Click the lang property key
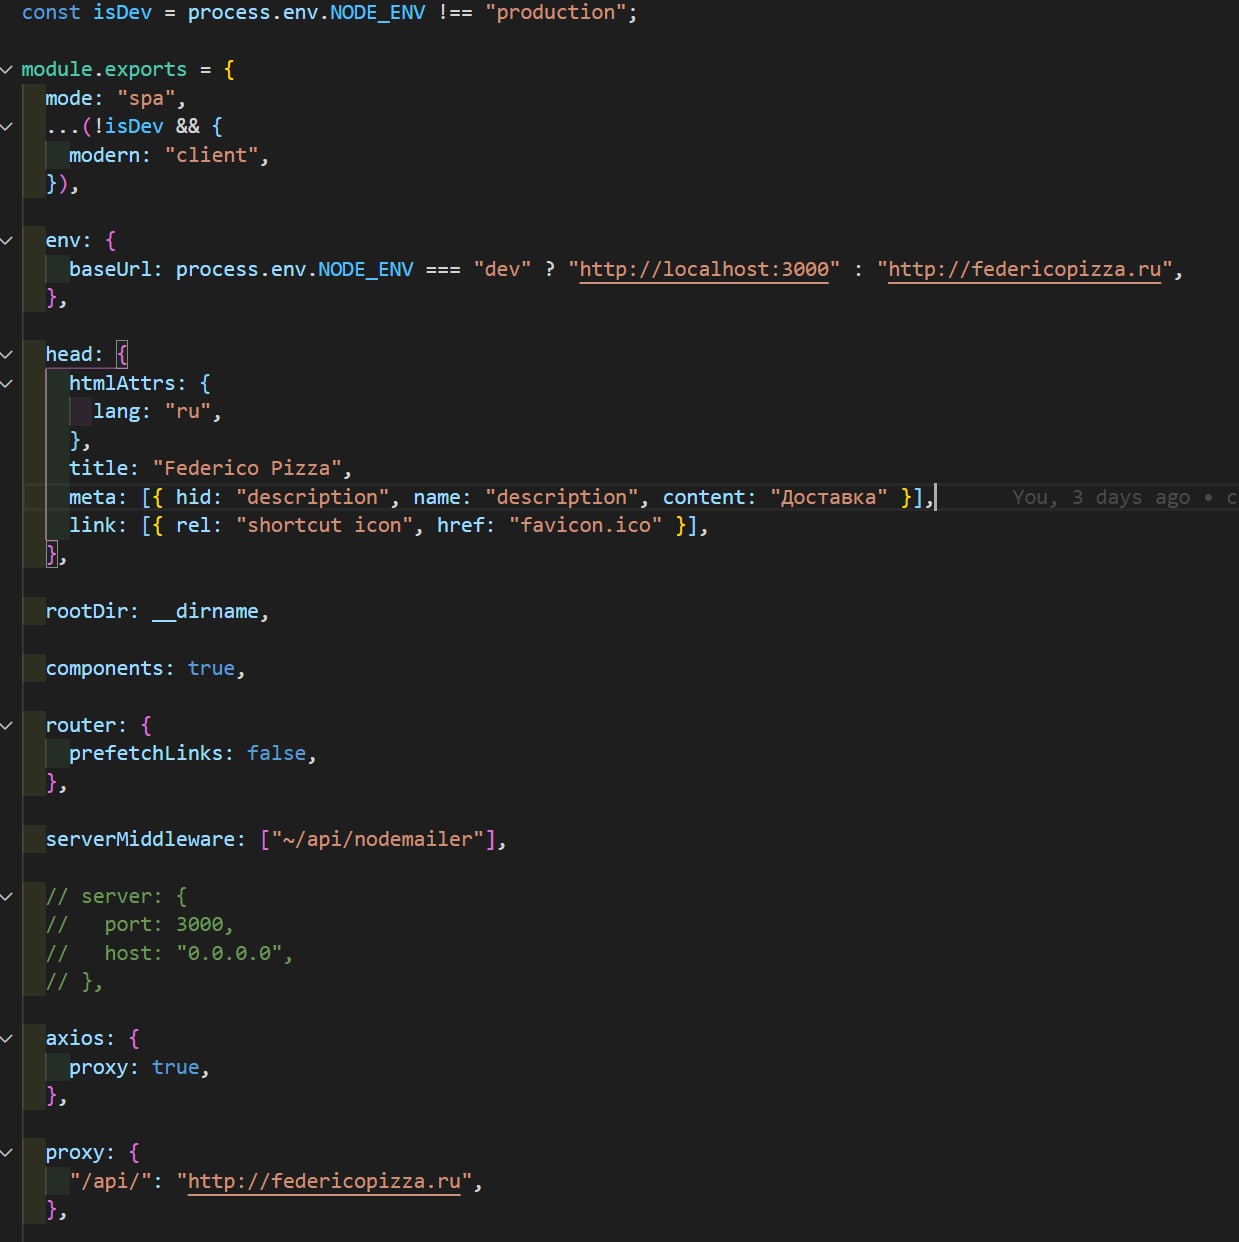This screenshot has height=1242, width=1239. point(116,411)
